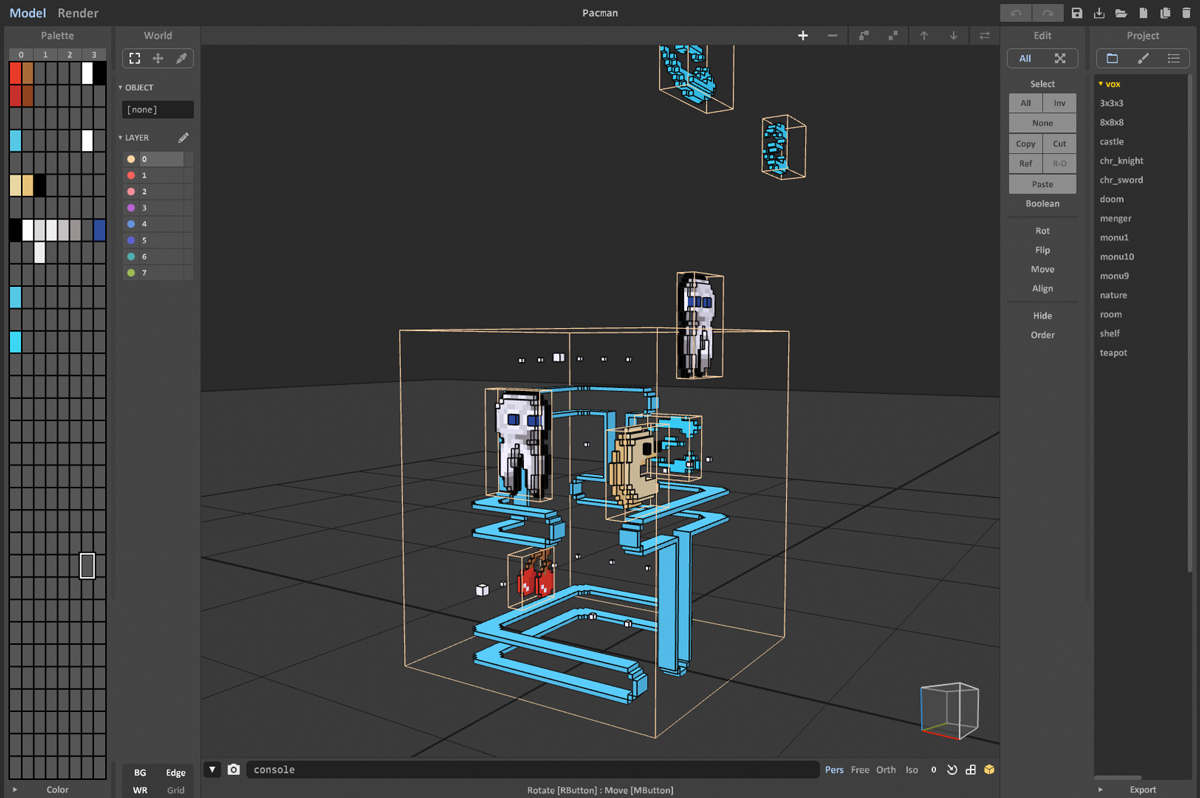Take a screenshot with the camera icon
This screenshot has height=798, width=1200.
[x=233, y=769]
